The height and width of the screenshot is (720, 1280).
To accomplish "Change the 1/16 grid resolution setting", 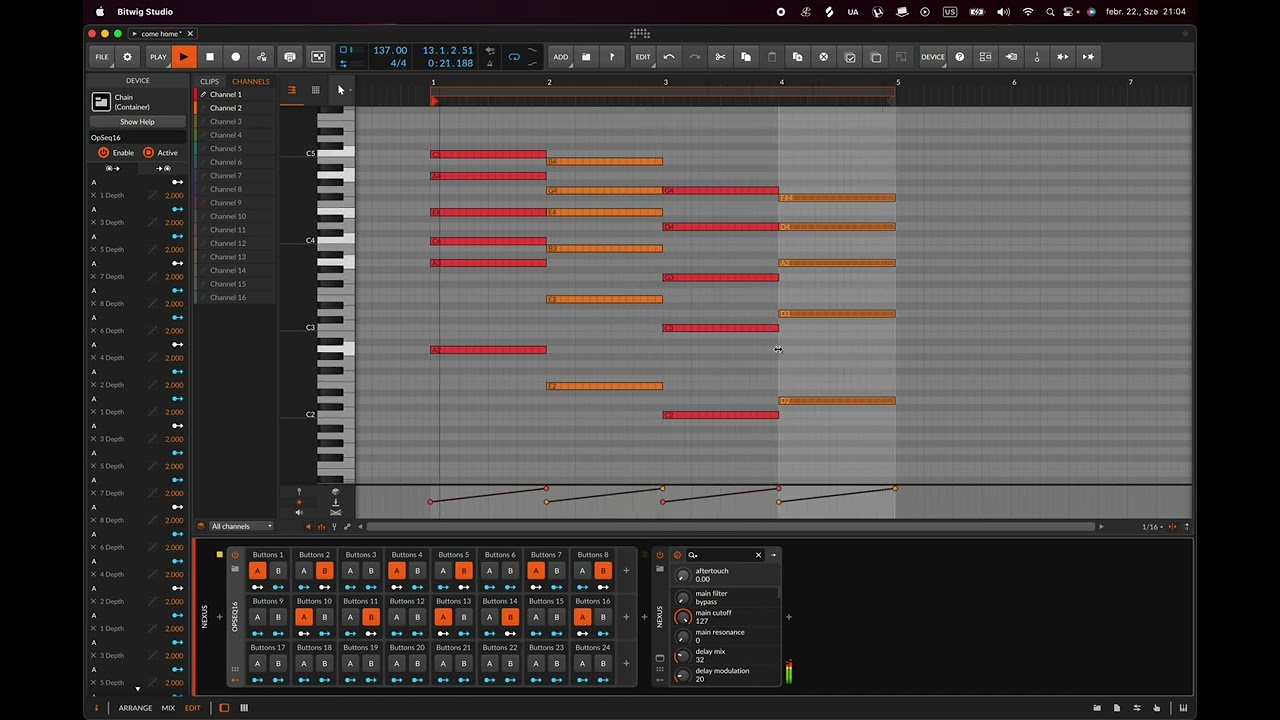I will 1152,527.
